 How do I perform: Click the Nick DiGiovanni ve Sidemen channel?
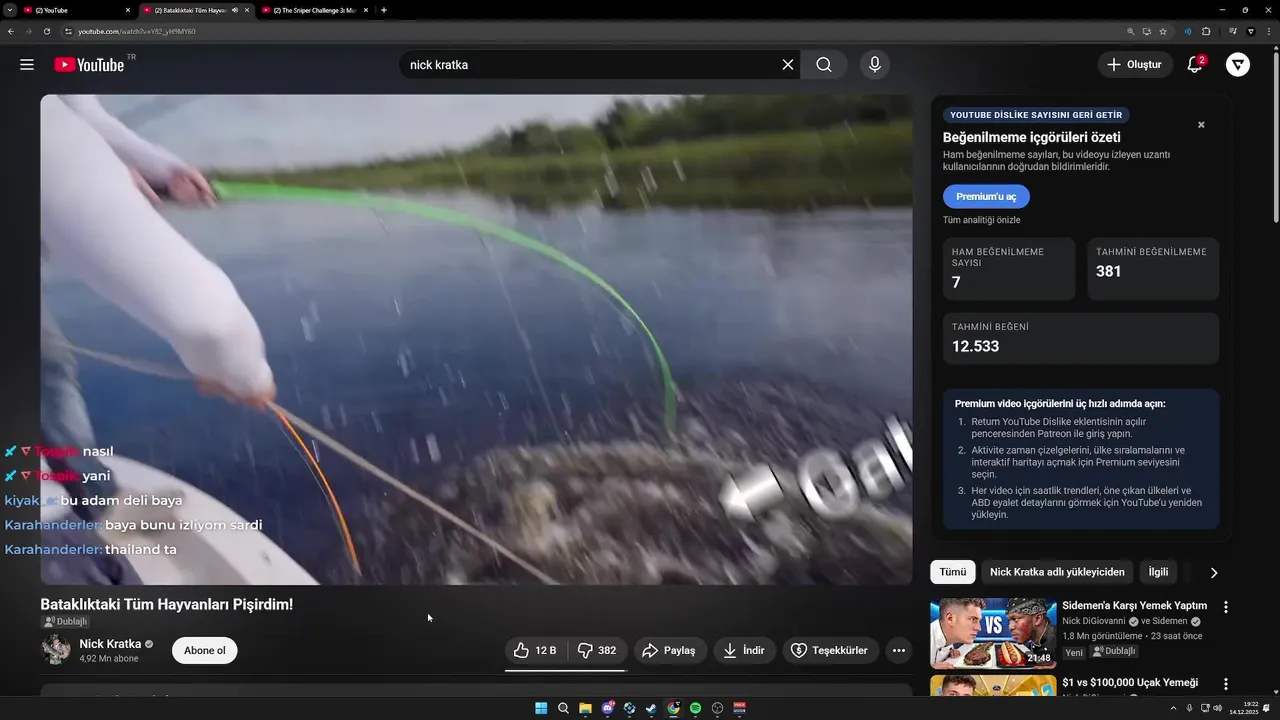[1131, 621]
